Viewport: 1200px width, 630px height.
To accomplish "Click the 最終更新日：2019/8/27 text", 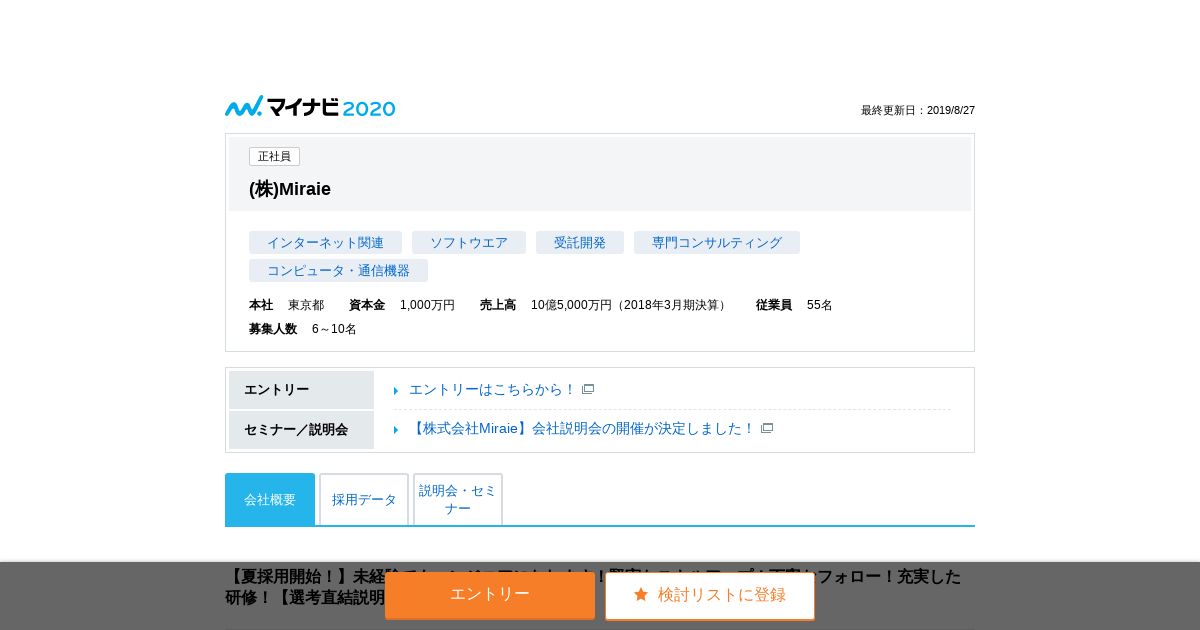I will (918, 110).
